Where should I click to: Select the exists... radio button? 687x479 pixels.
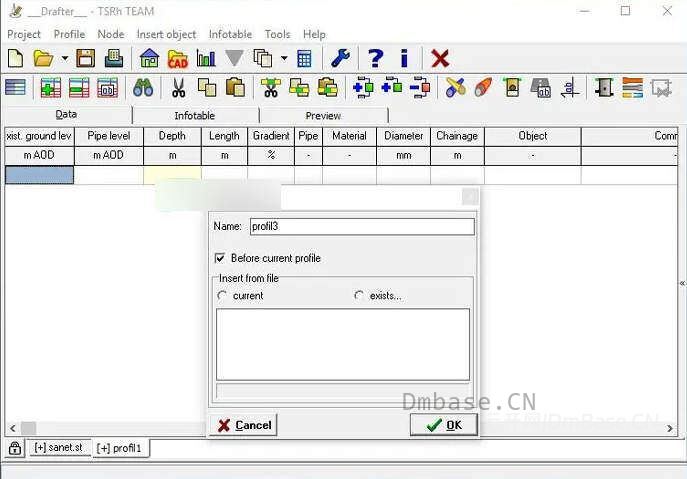359,296
